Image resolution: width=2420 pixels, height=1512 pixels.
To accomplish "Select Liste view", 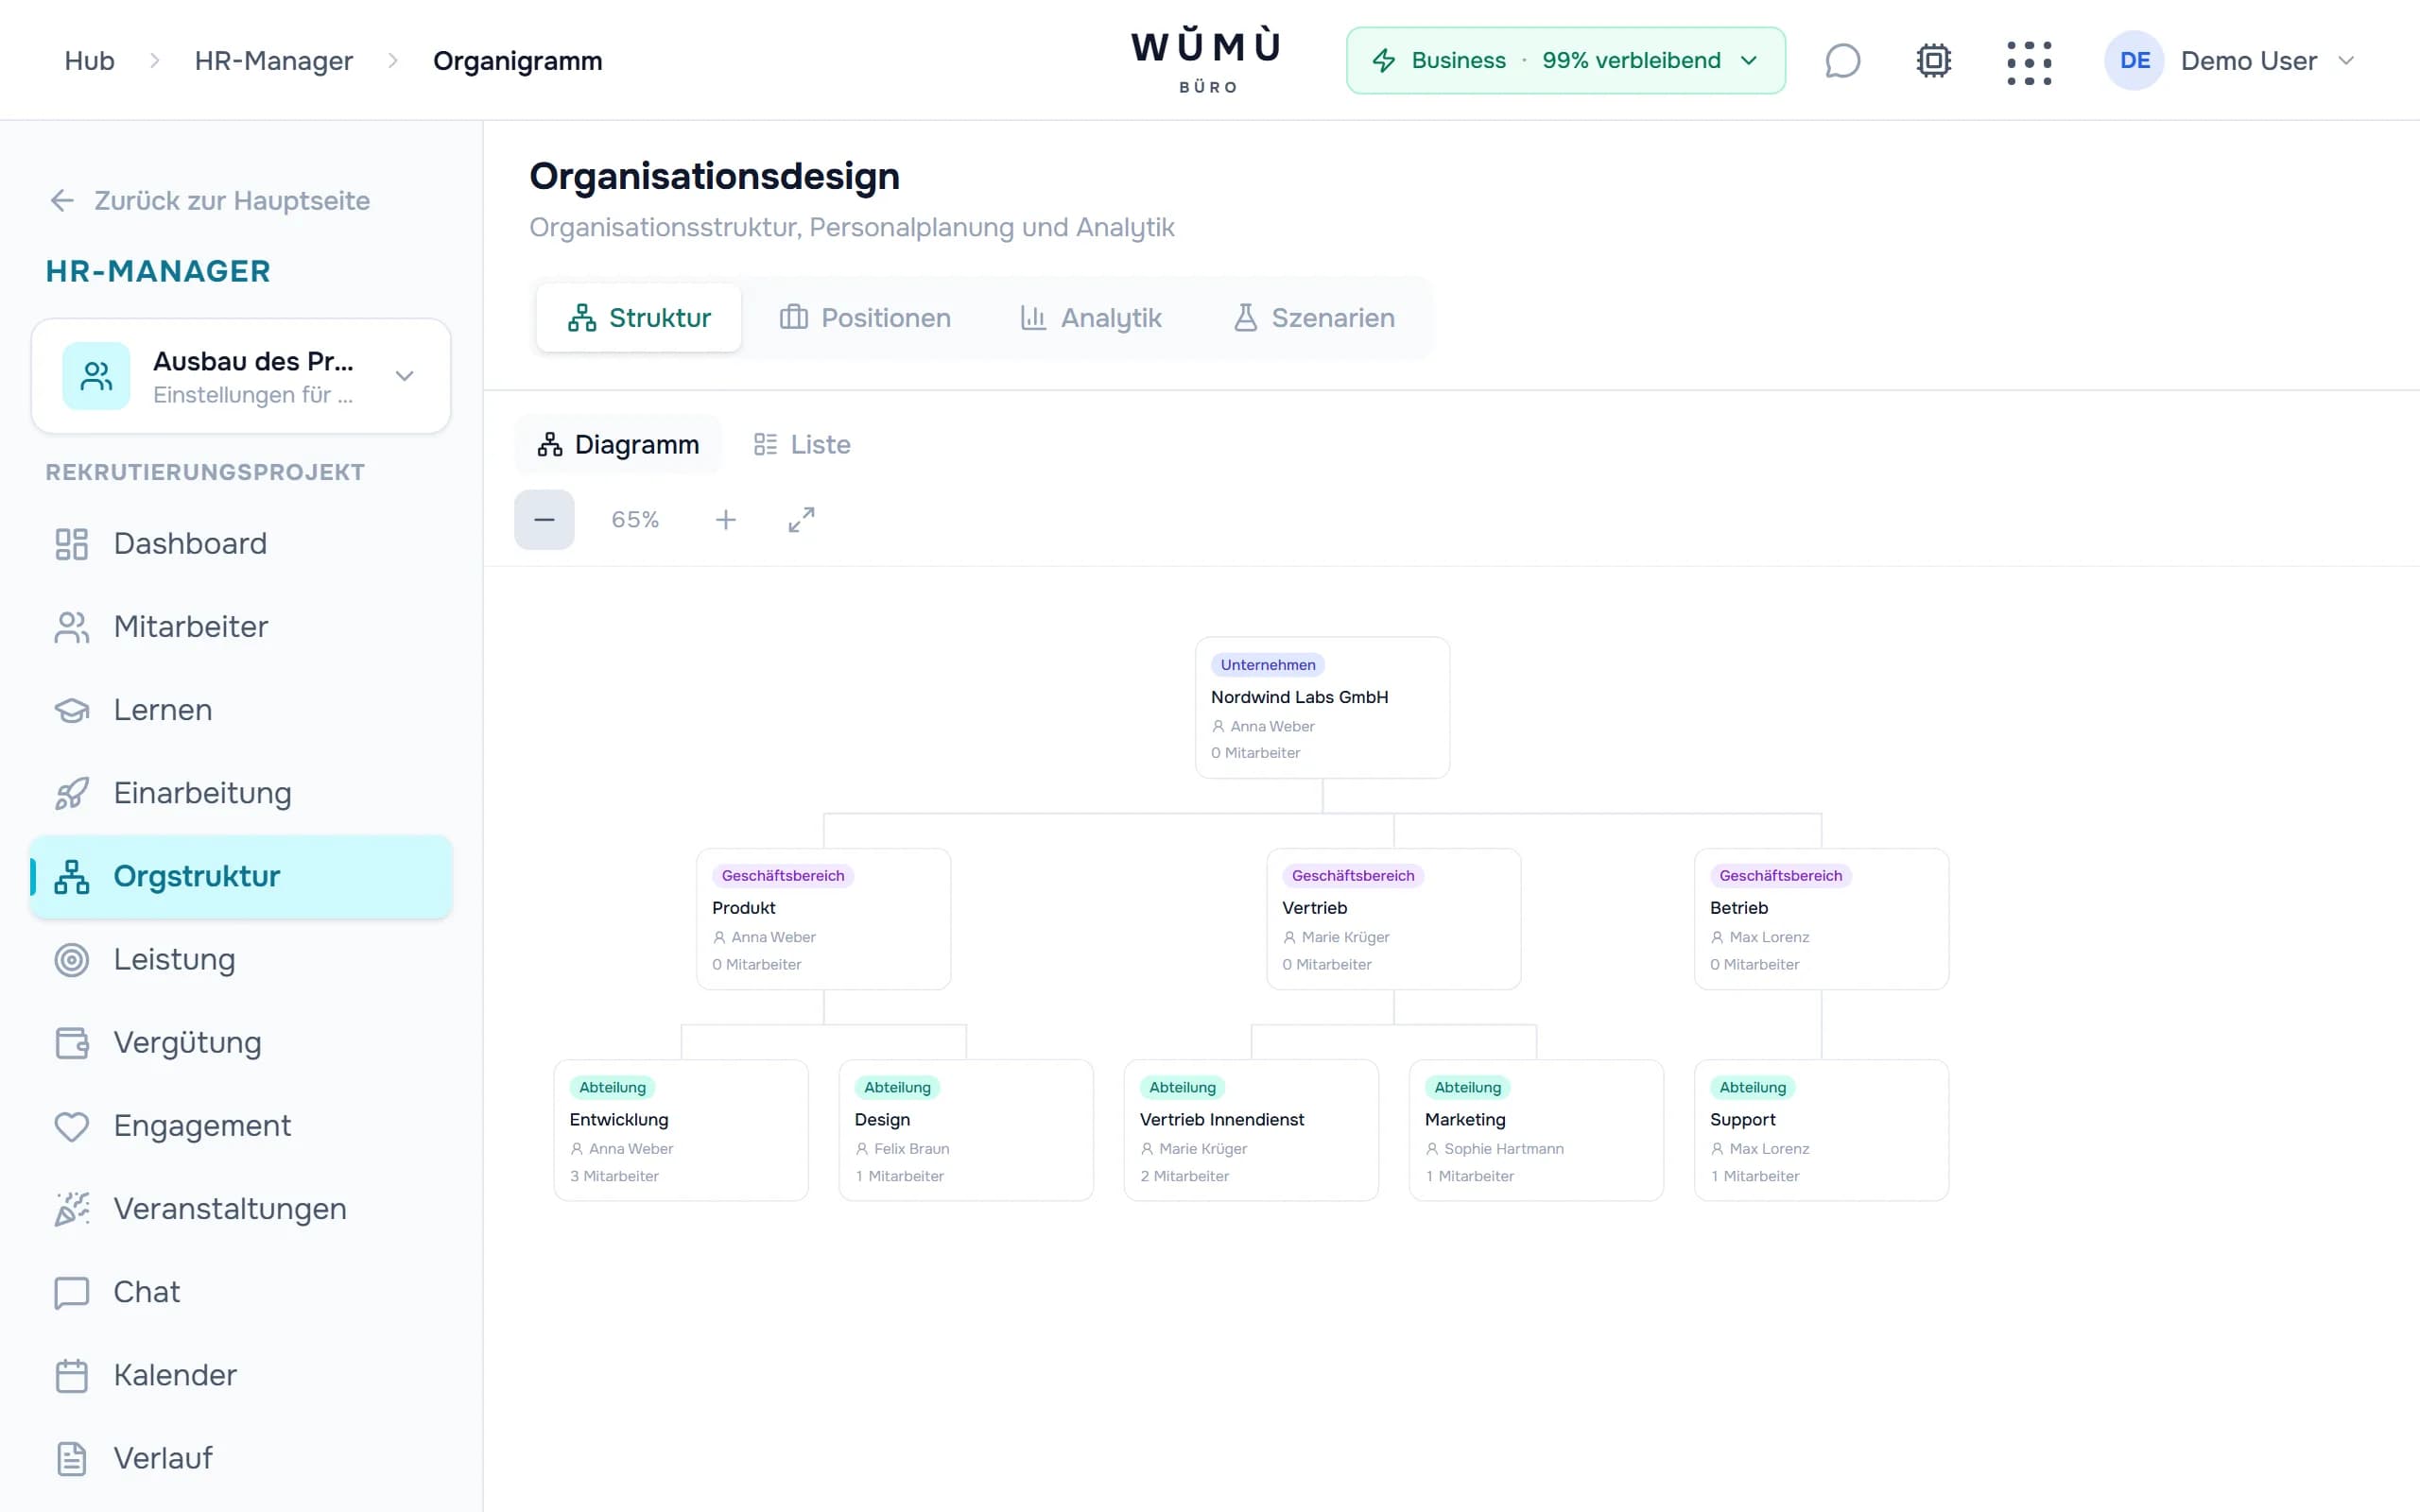I will (x=802, y=445).
